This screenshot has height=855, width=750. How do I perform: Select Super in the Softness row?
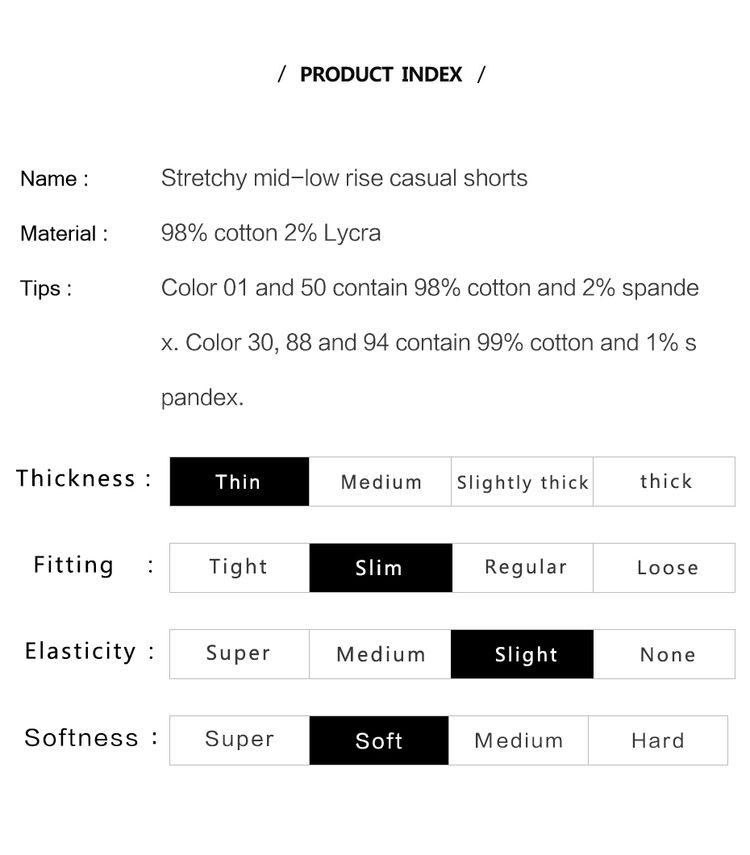click(x=239, y=740)
